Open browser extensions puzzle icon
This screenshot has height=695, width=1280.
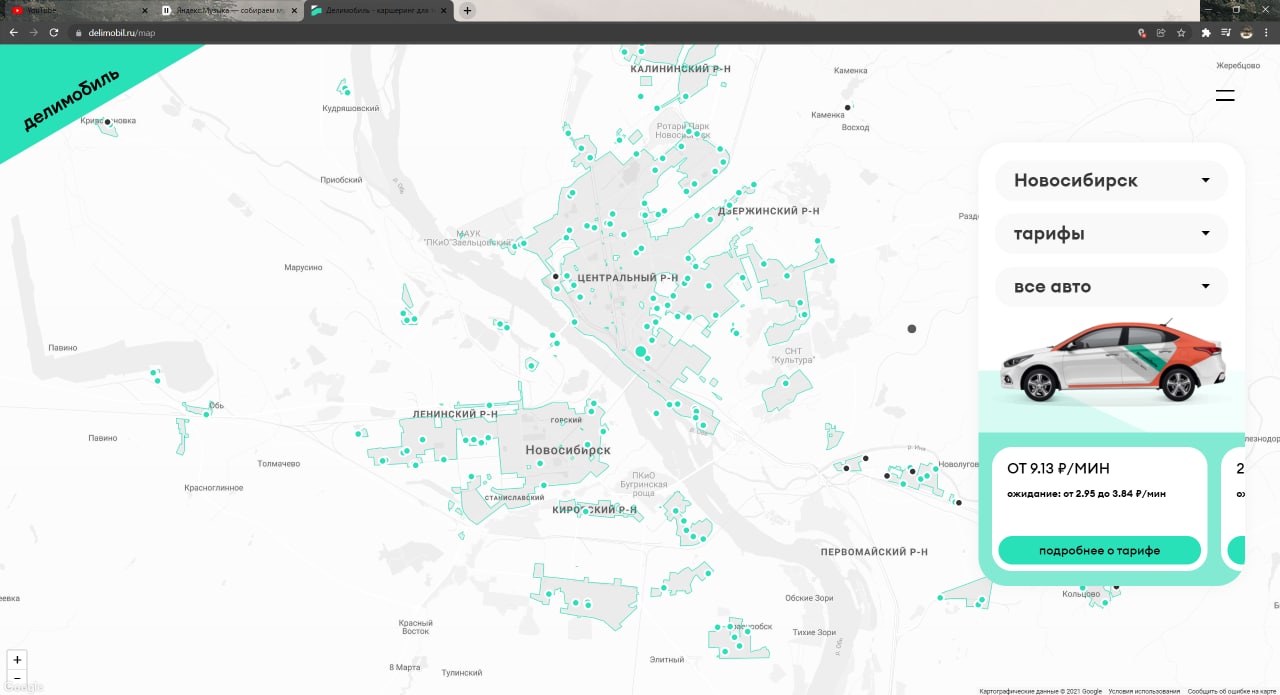(x=1206, y=33)
